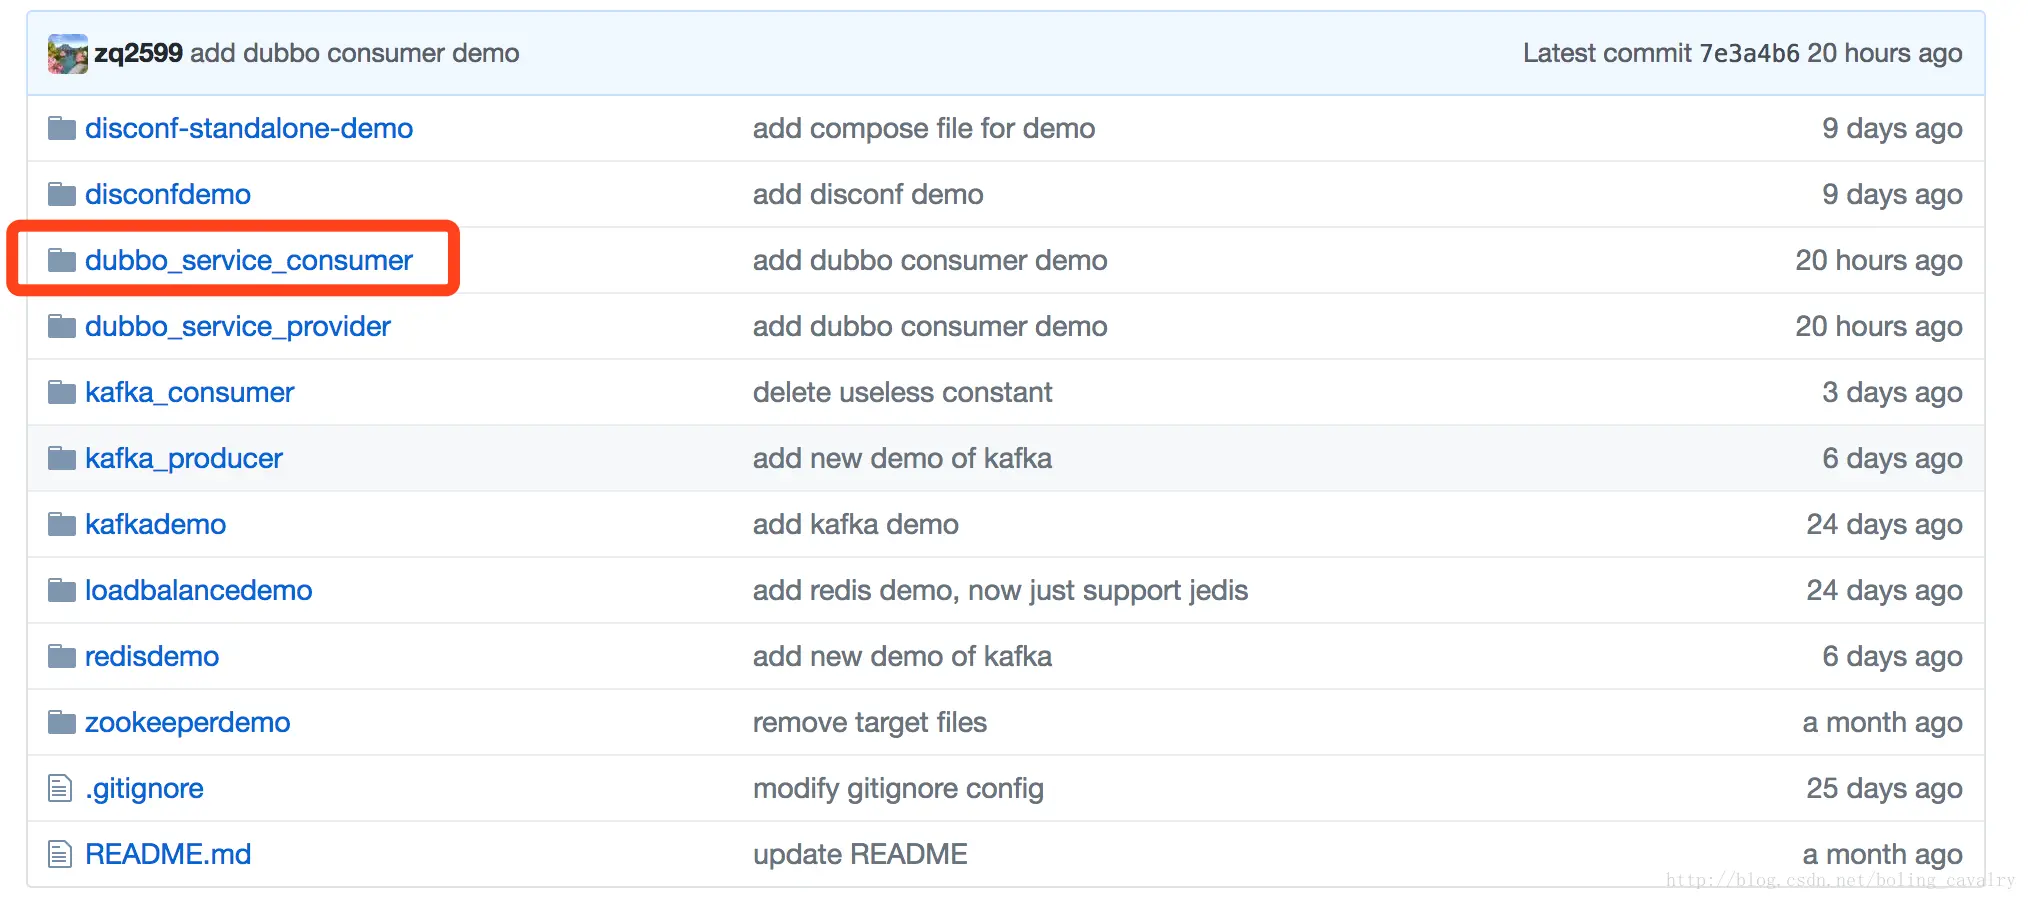Click the folder icon beside kafka_consumer
The image size is (2028, 900).
point(62,392)
